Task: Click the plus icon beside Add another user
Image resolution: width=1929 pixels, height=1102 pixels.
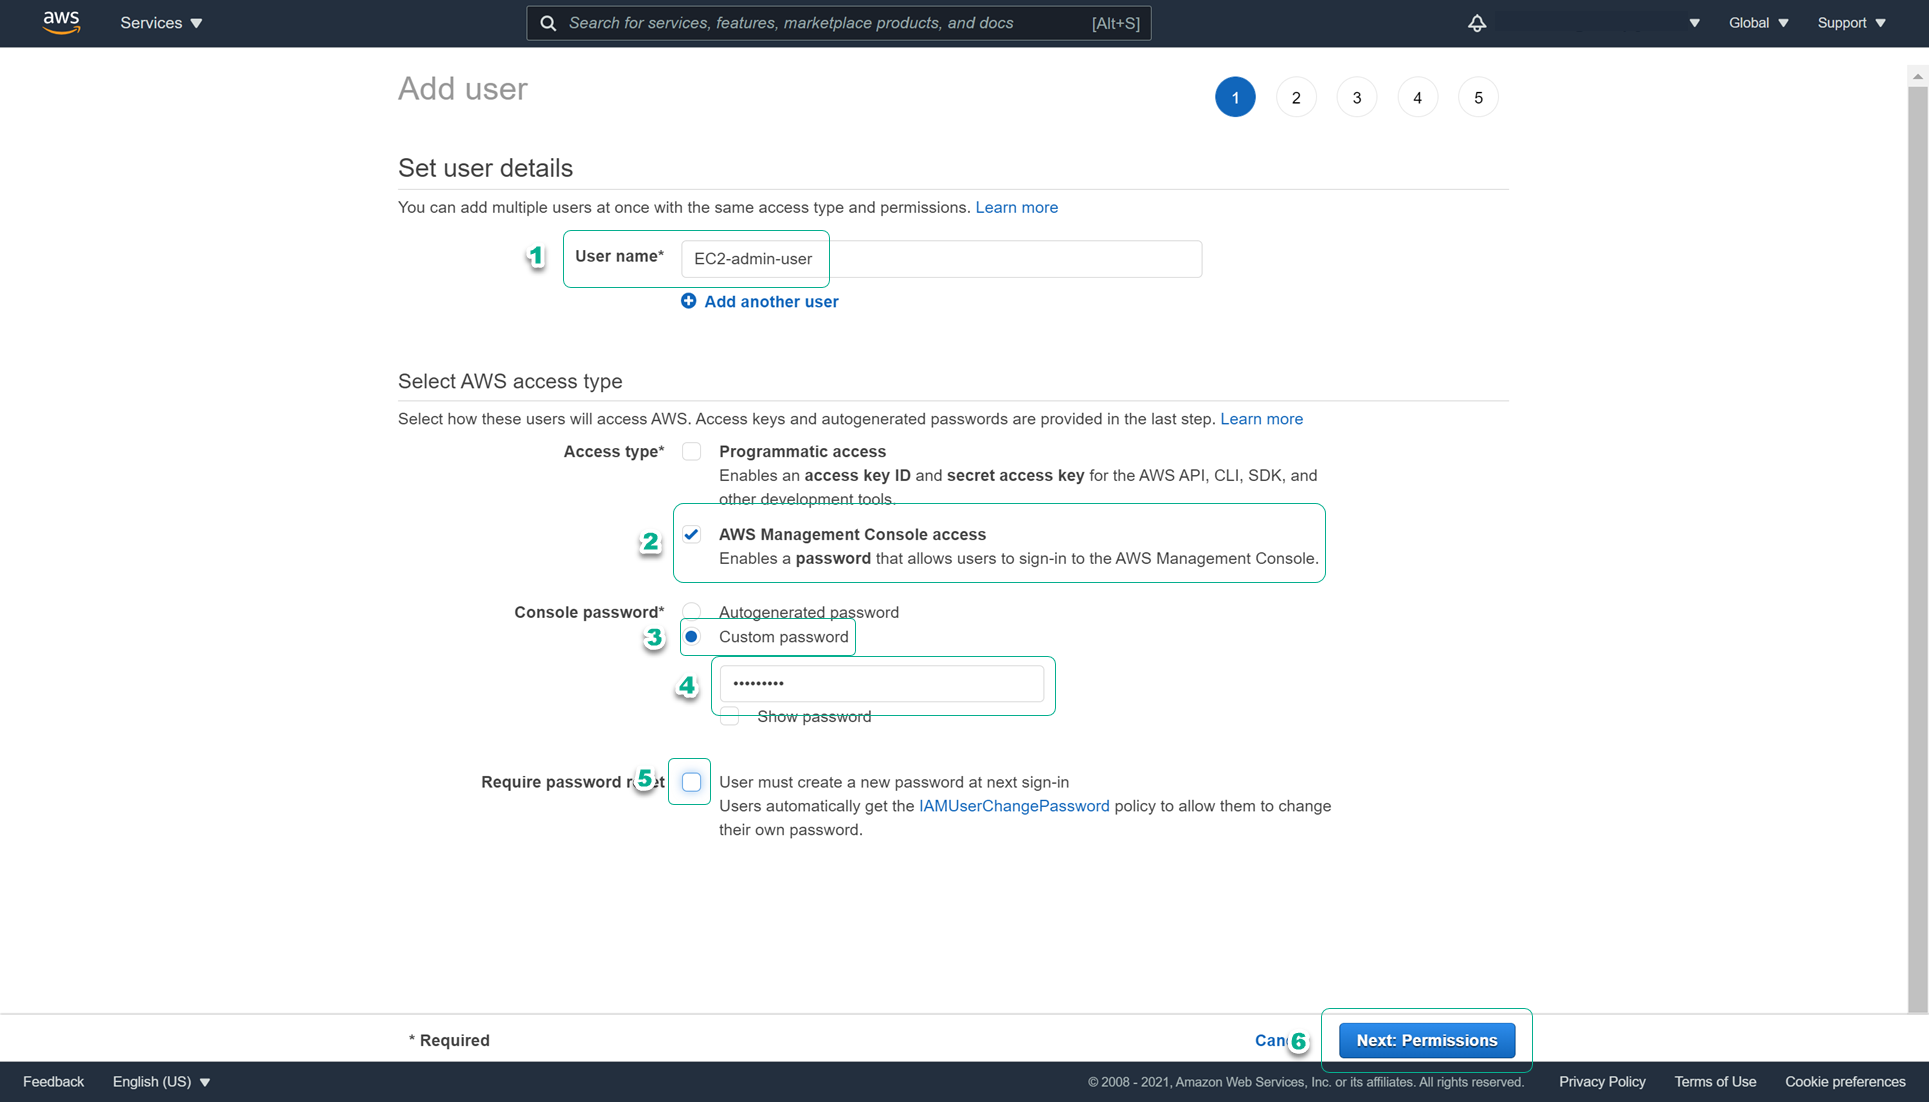Action: [x=688, y=301]
